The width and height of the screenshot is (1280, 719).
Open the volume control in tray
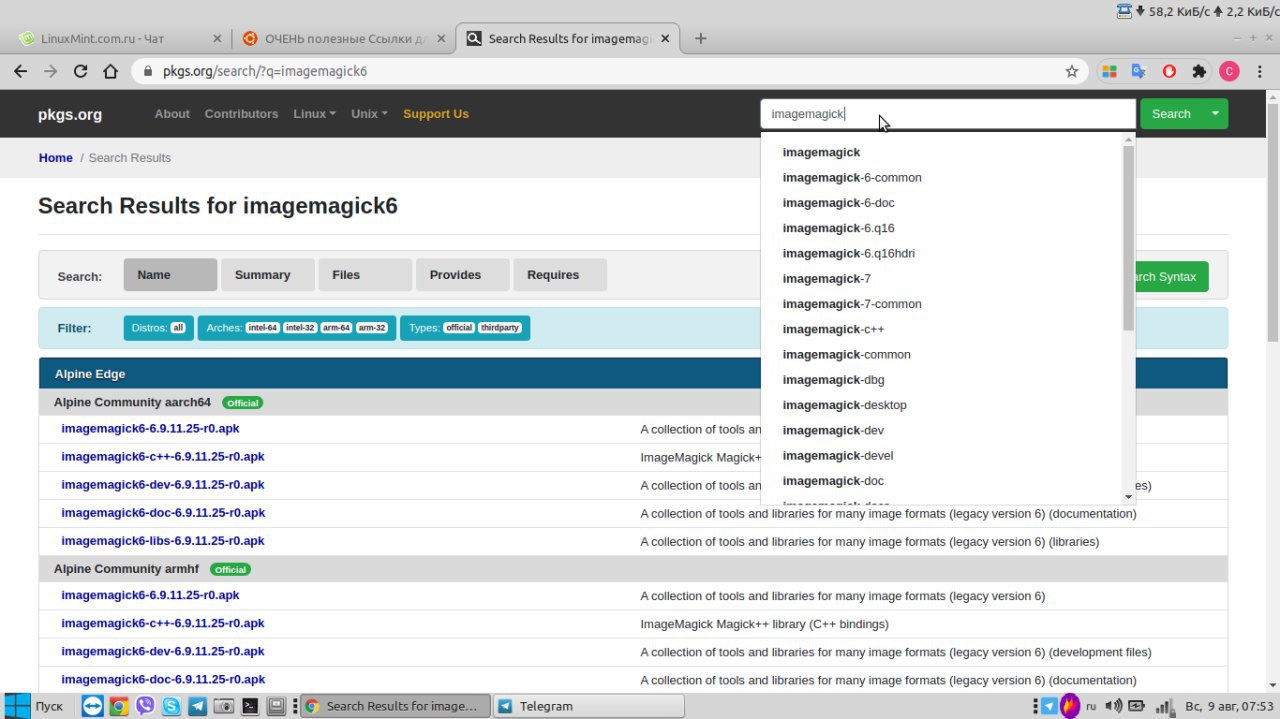[x=1115, y=706]
